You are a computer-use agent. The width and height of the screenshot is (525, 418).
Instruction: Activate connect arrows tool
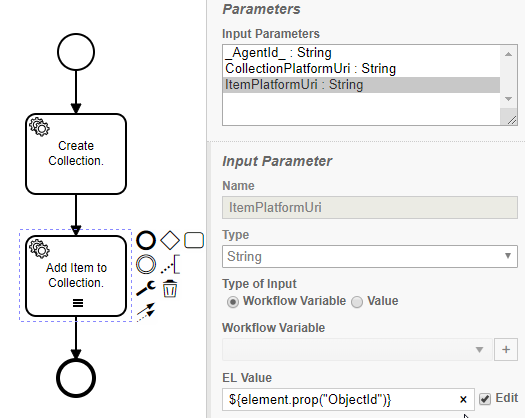pyautogui.click(x=146, y=311)
